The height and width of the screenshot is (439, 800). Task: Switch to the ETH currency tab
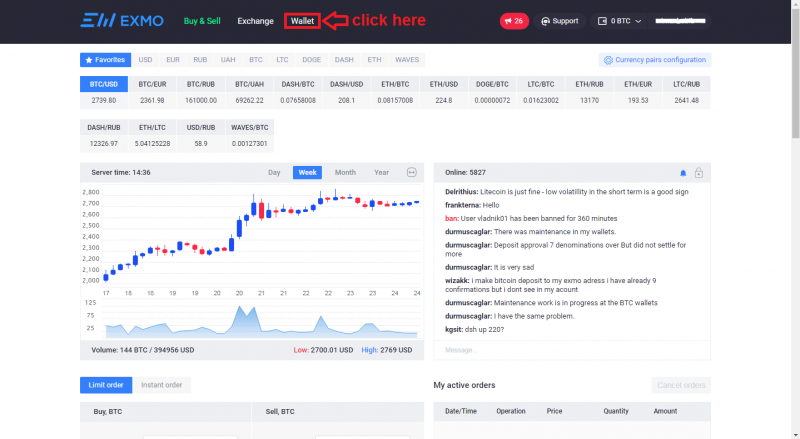click(x=374, y=60)
